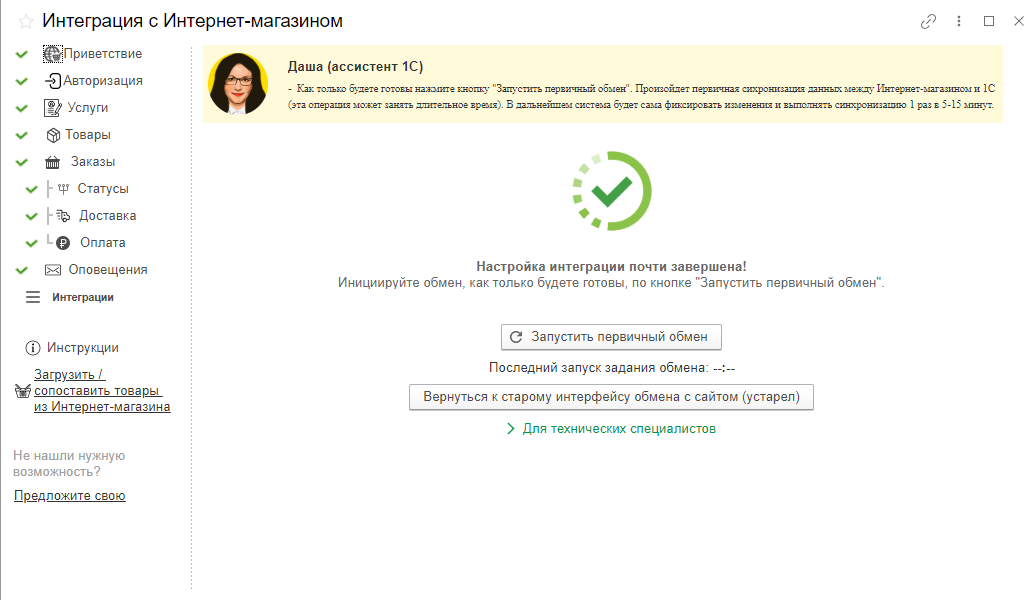Click the green checkmark beside Приветствие
Screen dimensions: 1034x600
point(22,54)
